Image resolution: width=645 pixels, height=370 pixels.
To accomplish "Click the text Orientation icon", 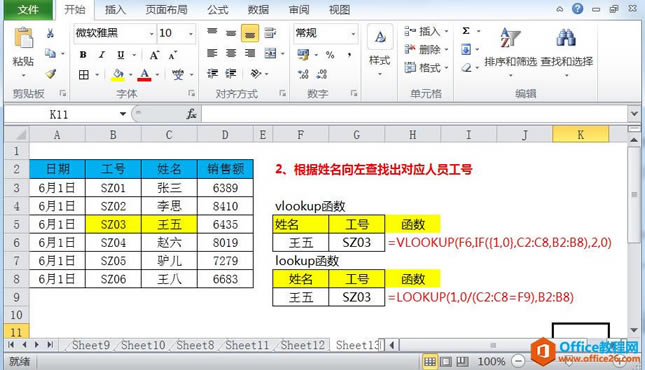I will 255,74.
